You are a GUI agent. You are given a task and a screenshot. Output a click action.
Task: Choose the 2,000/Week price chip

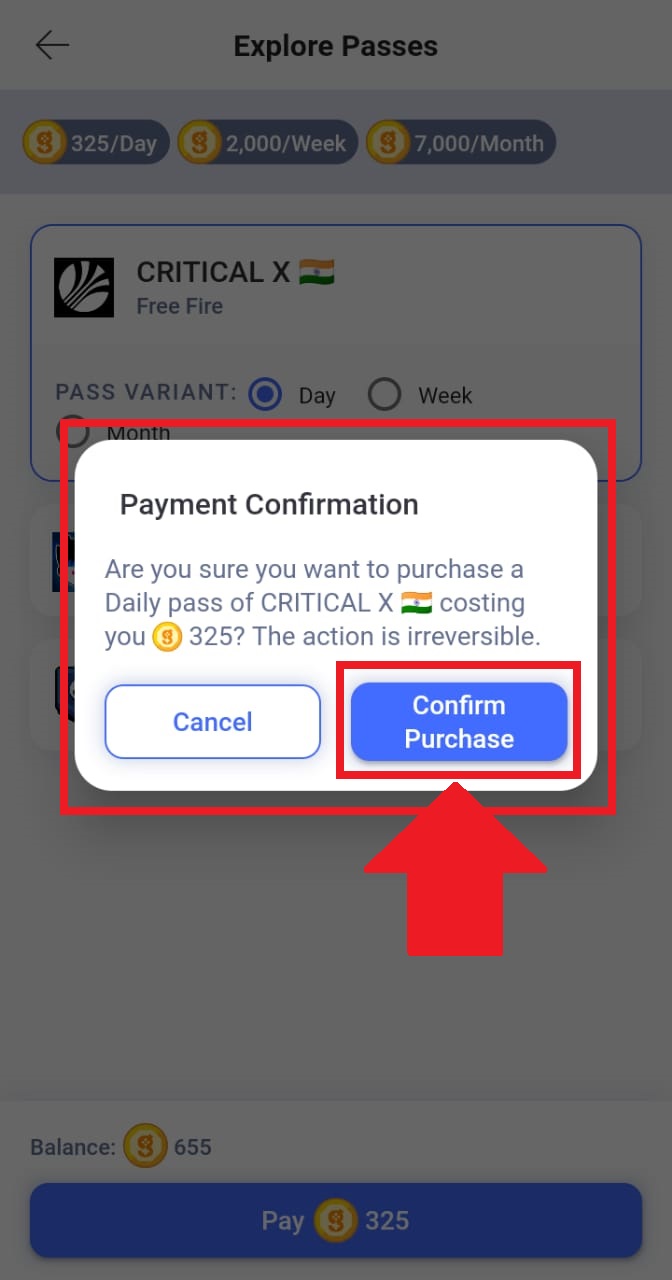268,143
